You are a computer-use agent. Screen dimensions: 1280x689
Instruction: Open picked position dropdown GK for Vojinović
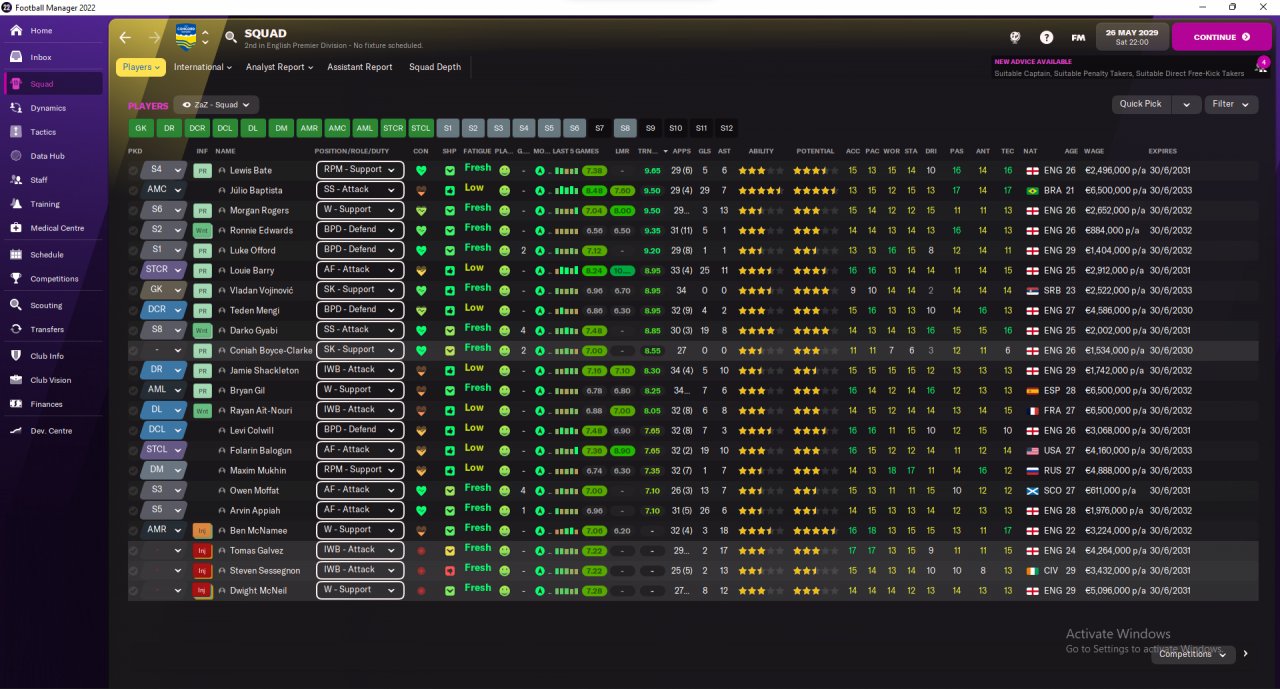pyautogui.click(x=165, y=290)
